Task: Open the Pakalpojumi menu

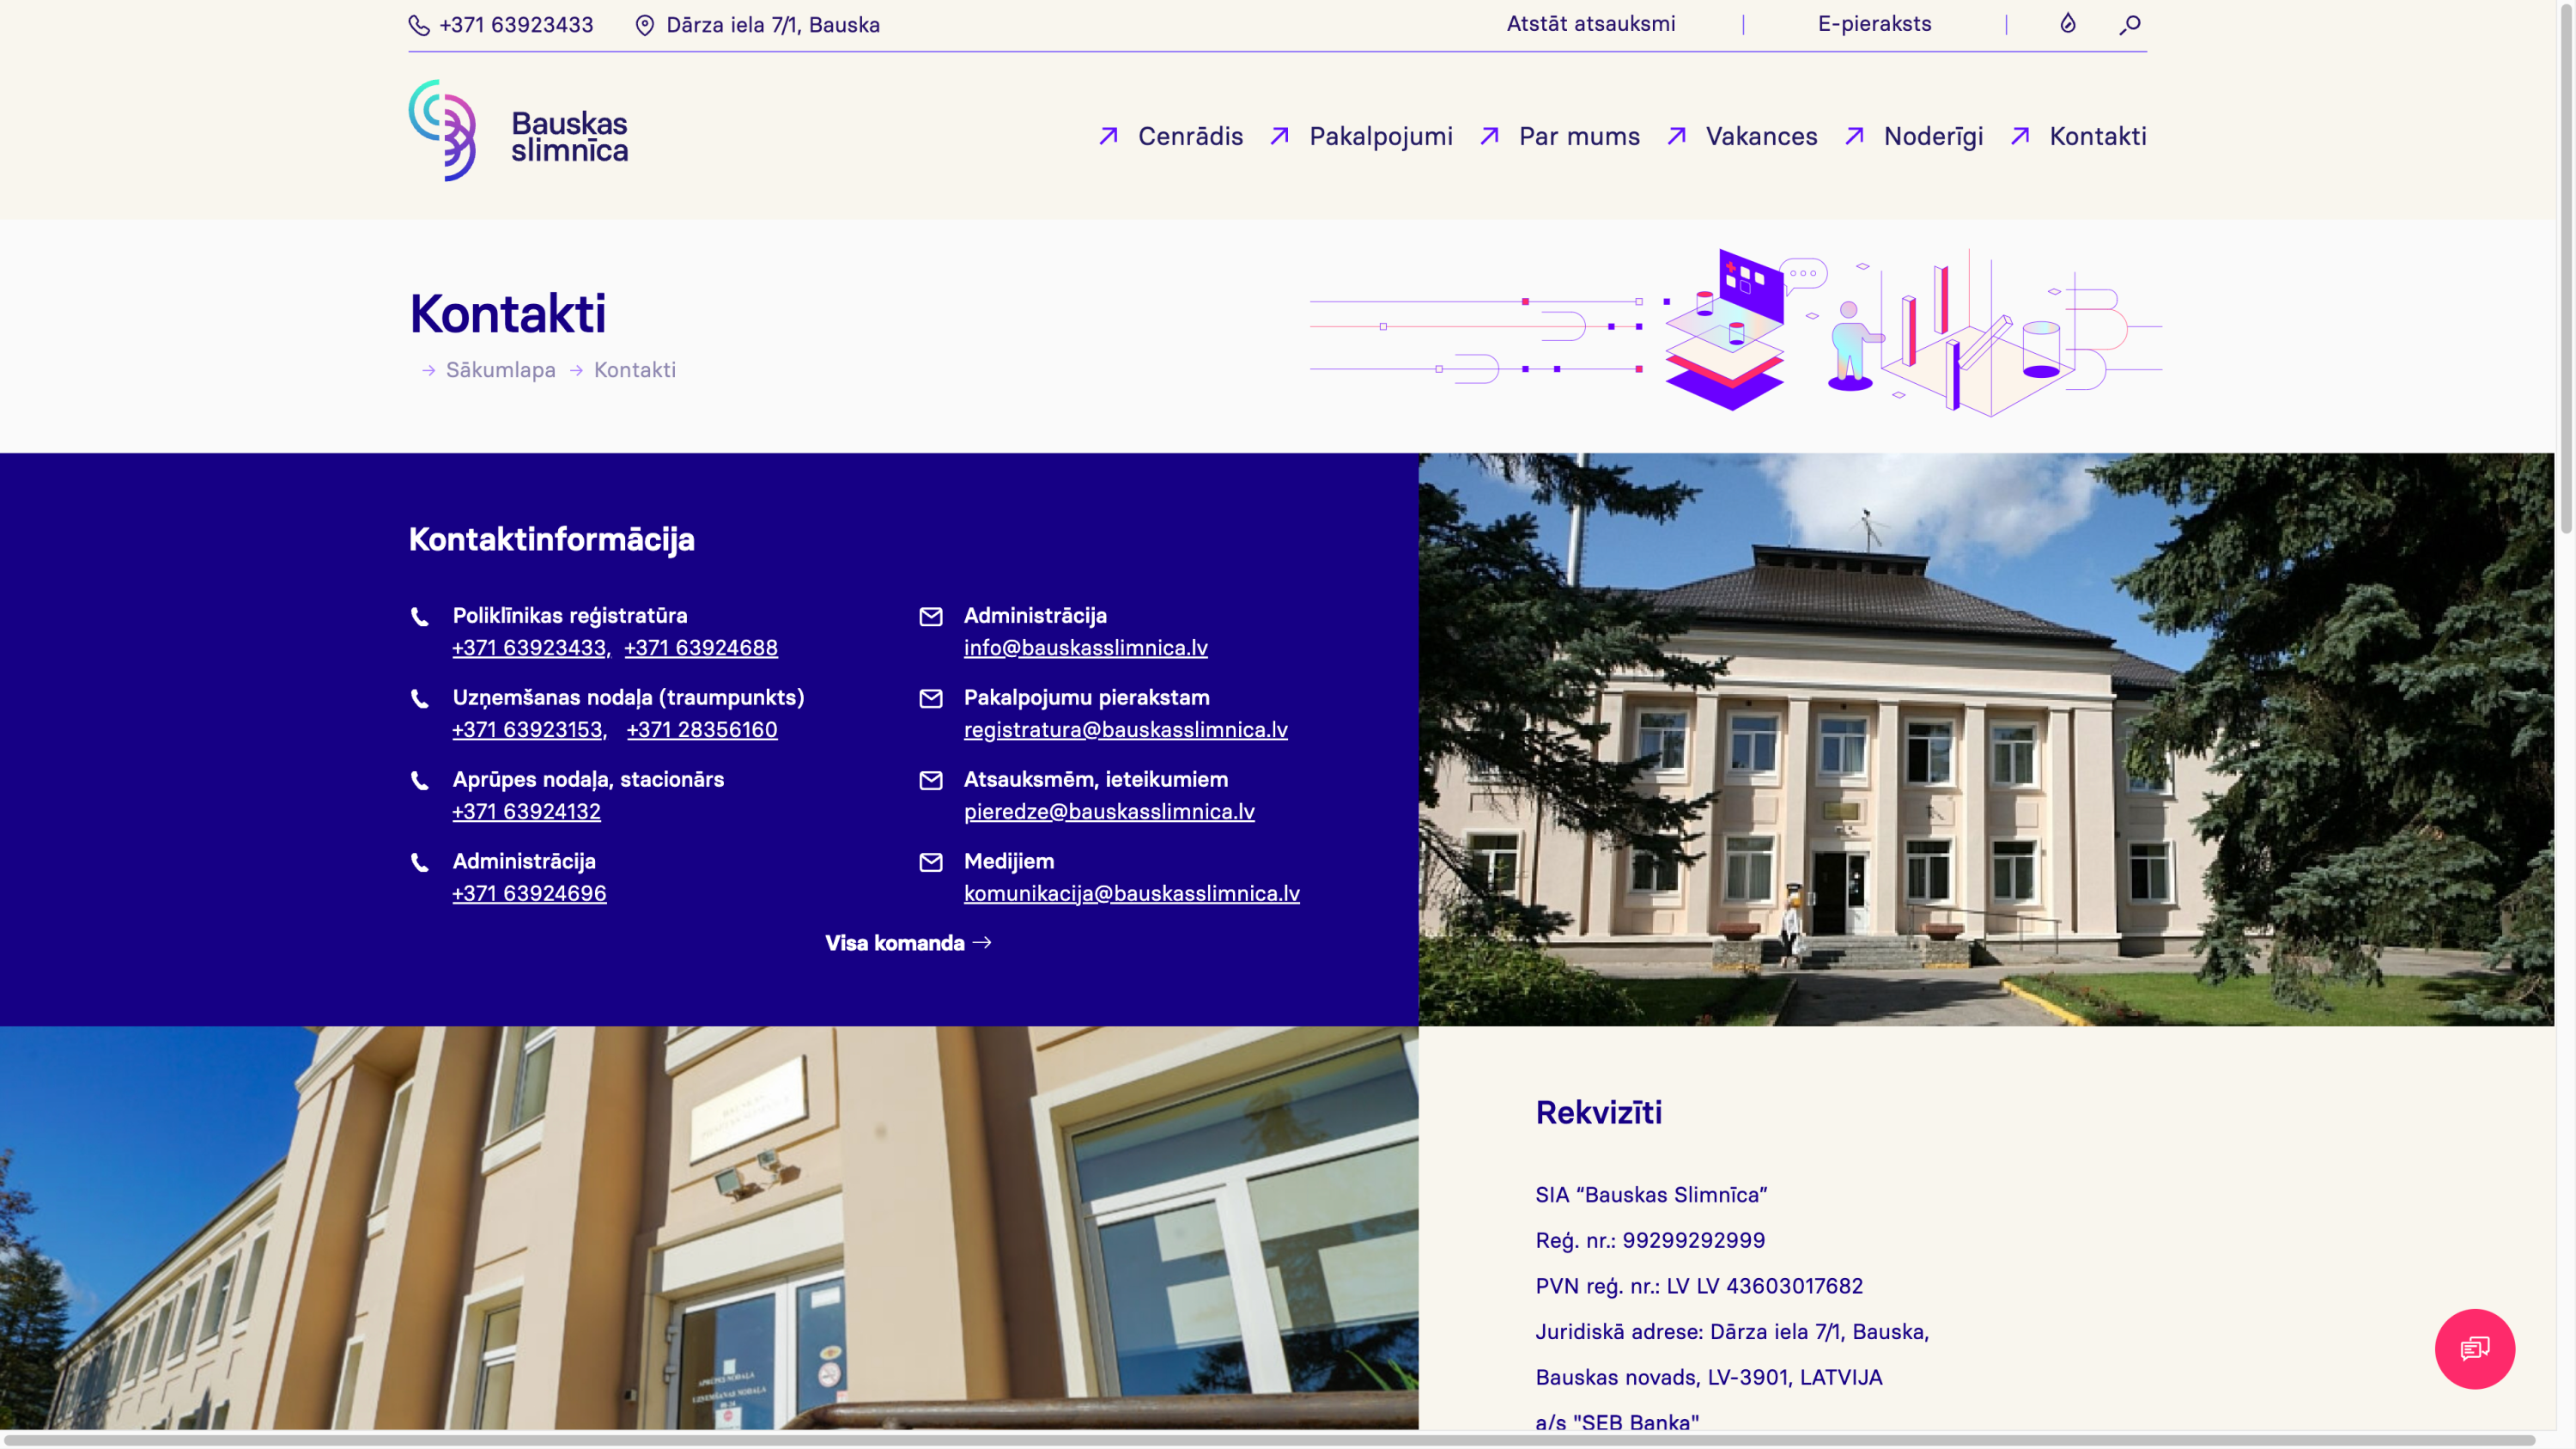Action: coord(1380,136)
